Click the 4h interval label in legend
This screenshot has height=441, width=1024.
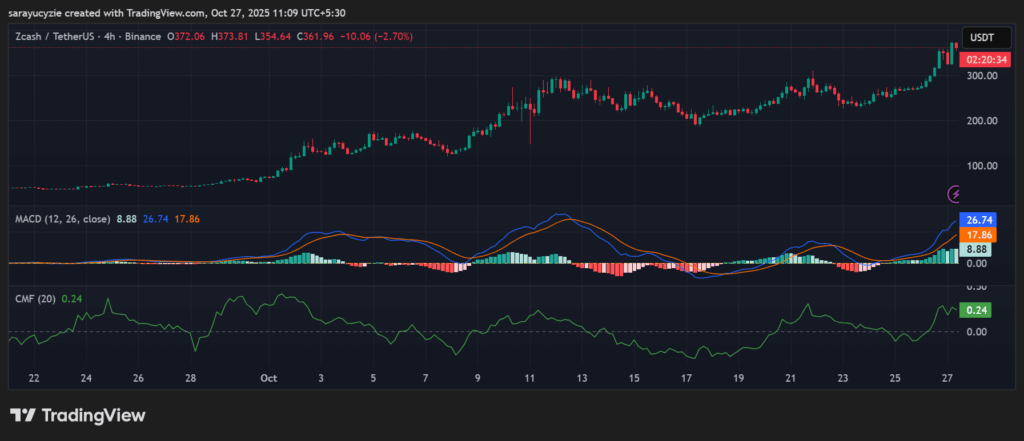tap(127, 36)
